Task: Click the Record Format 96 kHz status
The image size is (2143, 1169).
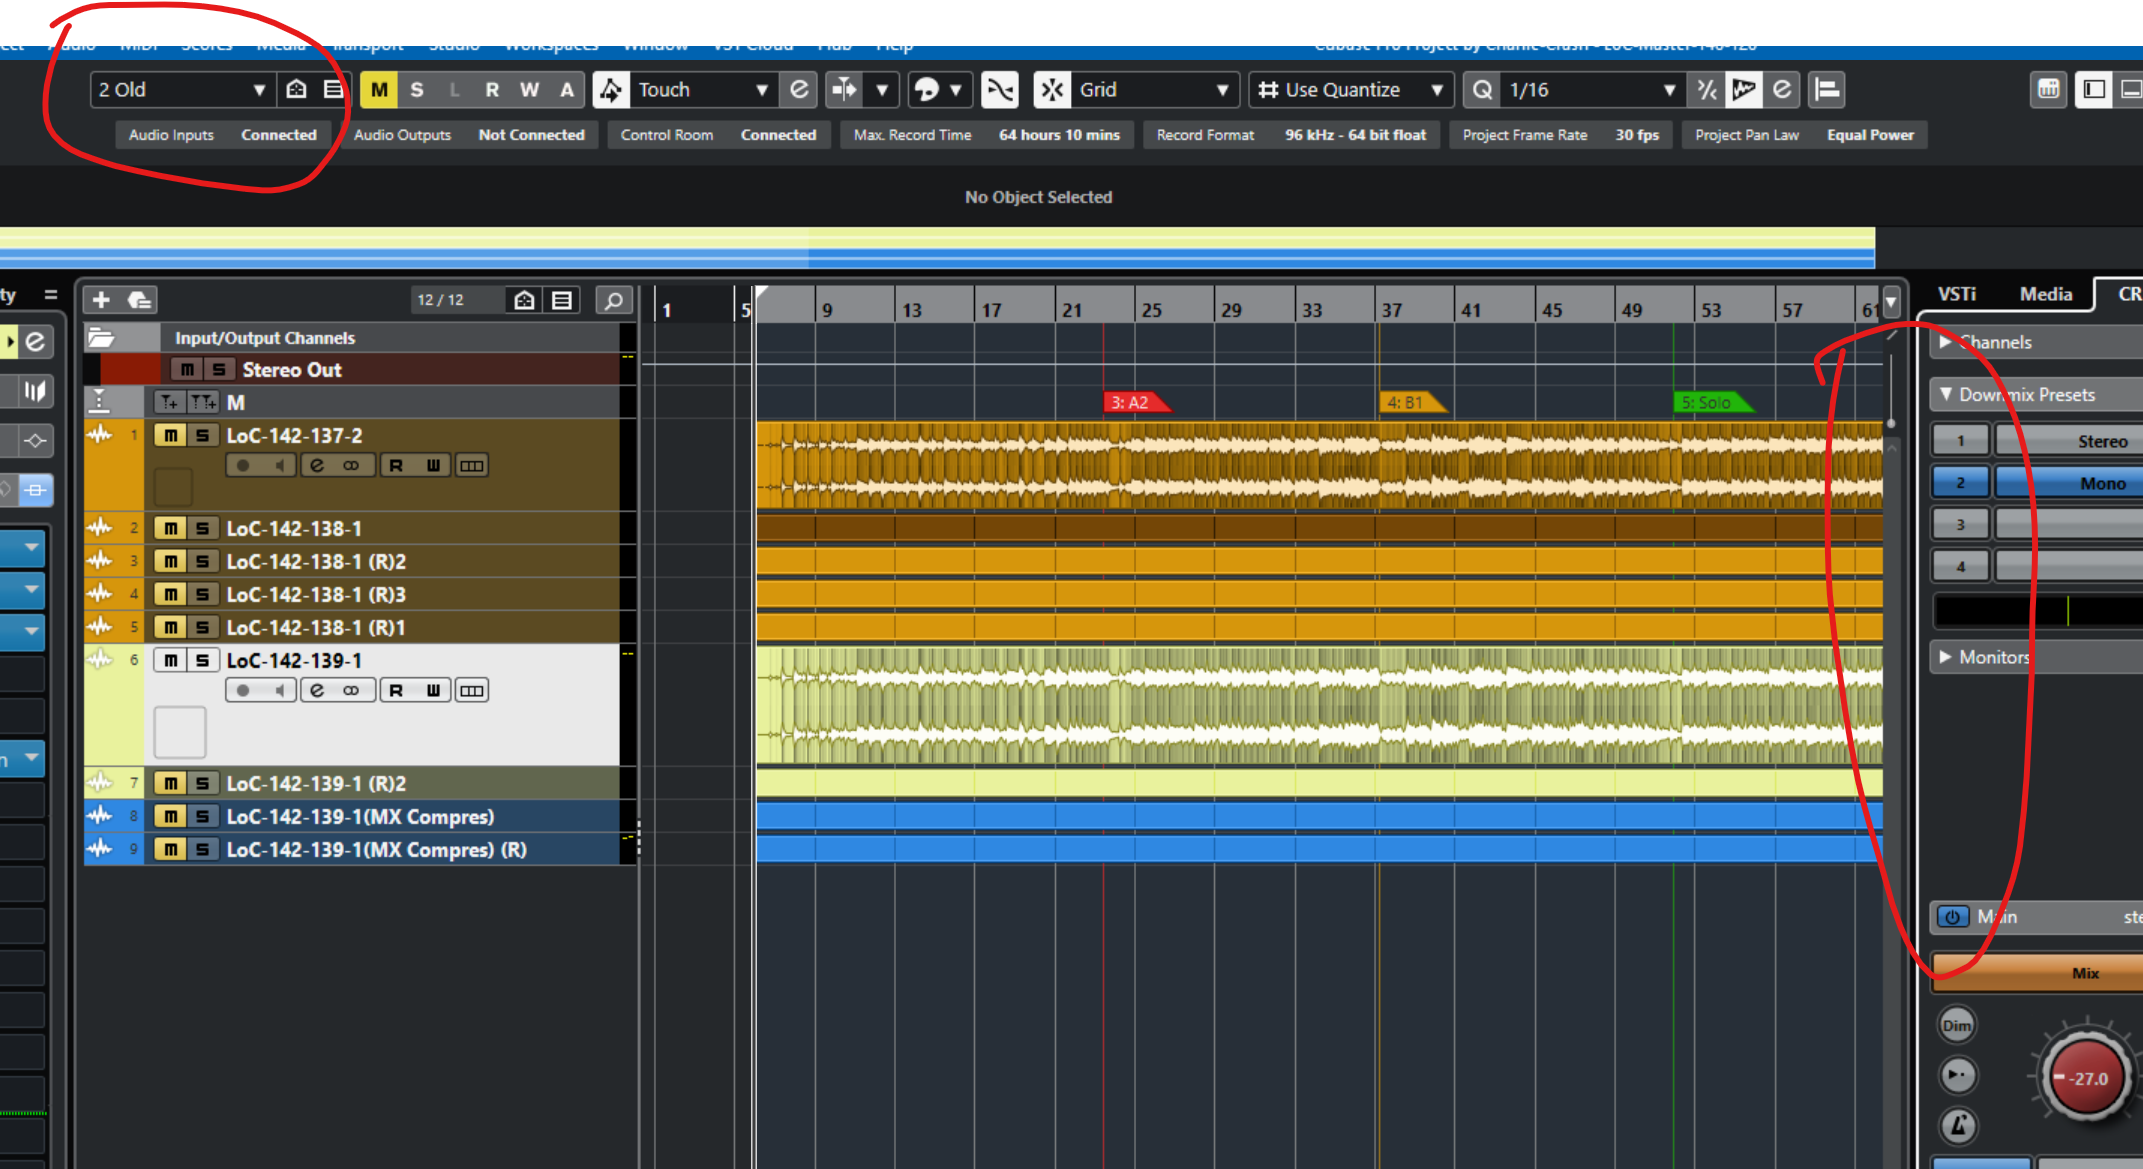Action: pos(1292,135)
